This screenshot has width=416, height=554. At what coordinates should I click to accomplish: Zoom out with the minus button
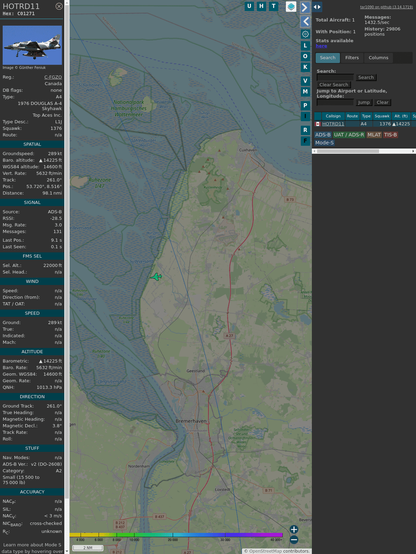(294, 540)
